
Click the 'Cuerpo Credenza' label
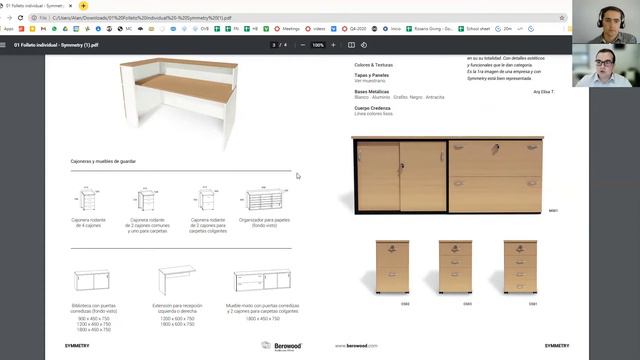tap(372, 108)
